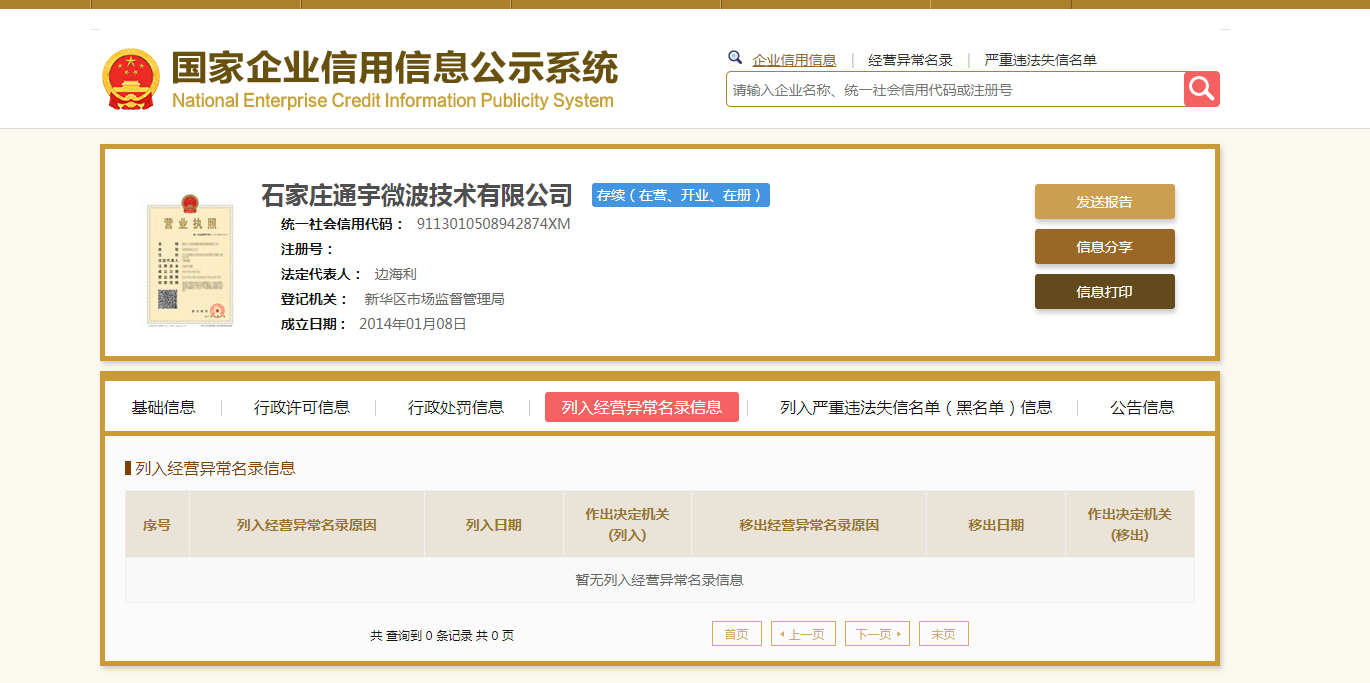1370x683 pixels.
Task: Click the 国家企业信用信息公示系统 site title
Action: click(395, 67)
